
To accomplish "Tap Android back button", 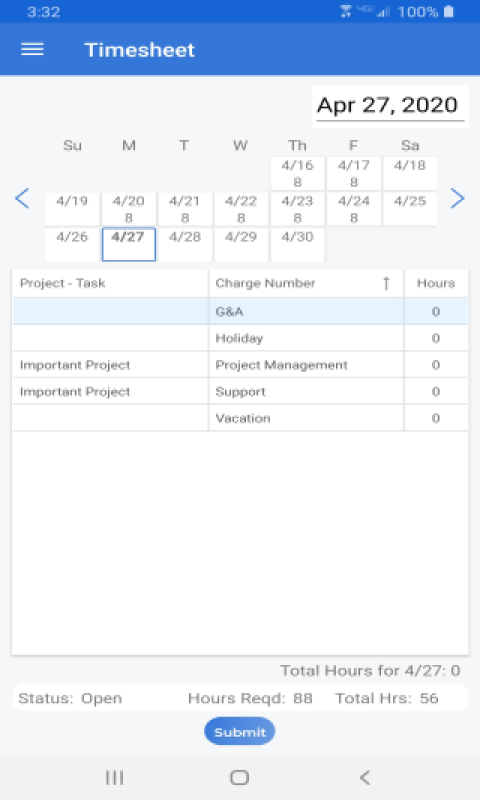I will tap(364, 778).
